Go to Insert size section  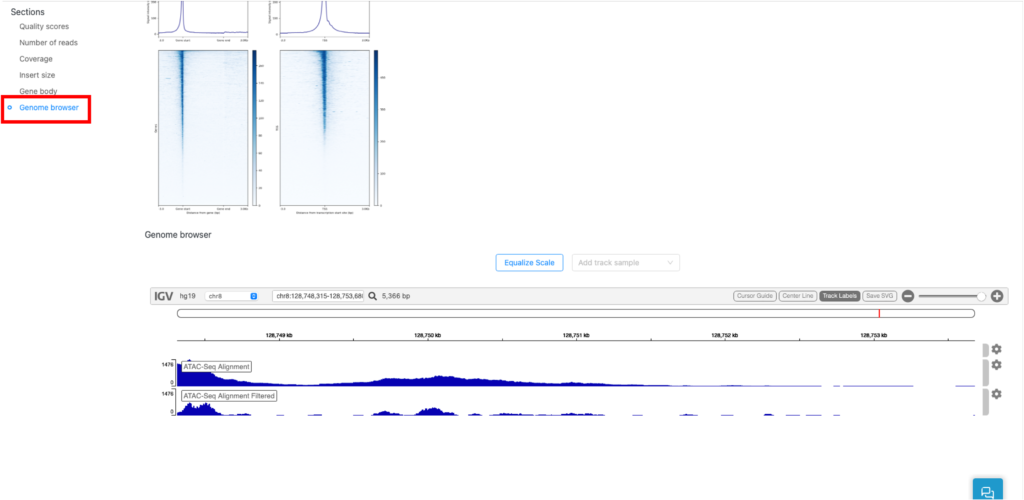pos(37,76)
